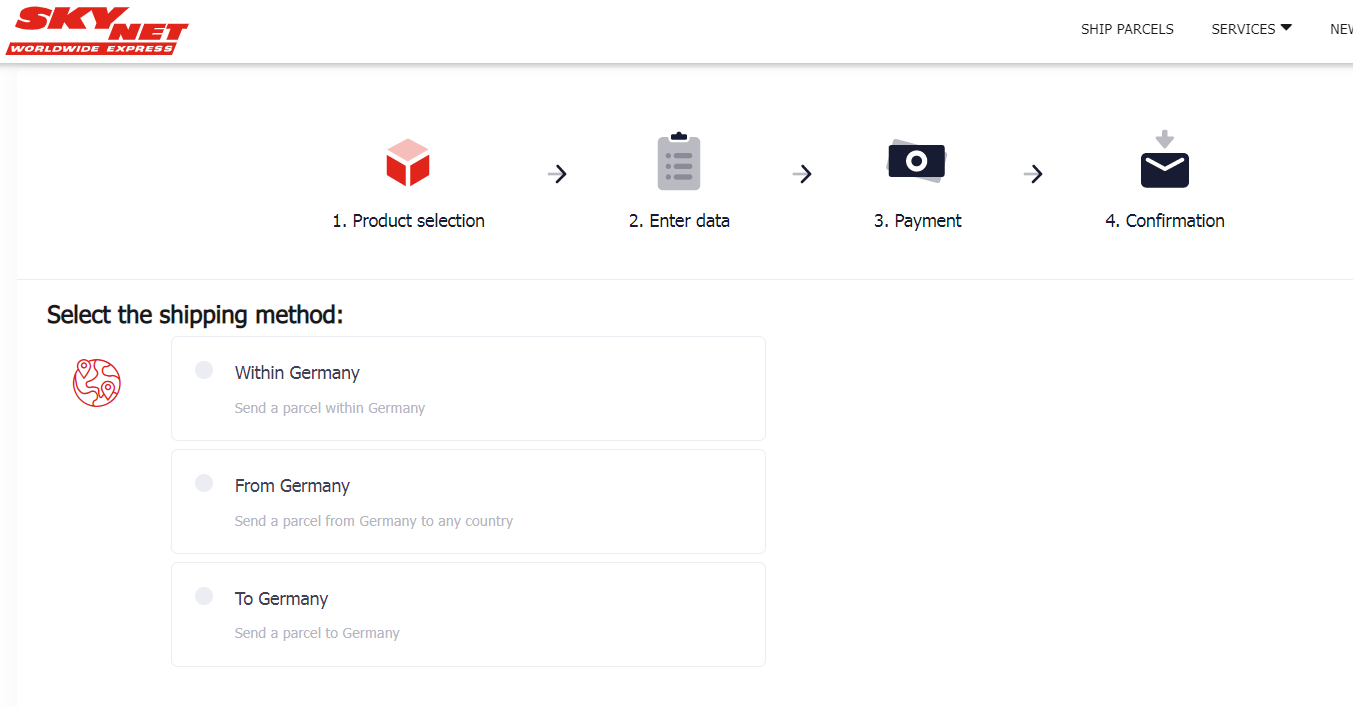The width and height of the screenshot is (1353, 707).
Task: Click the '2. Enter data' step label
Action: click(x=679, y=221)
